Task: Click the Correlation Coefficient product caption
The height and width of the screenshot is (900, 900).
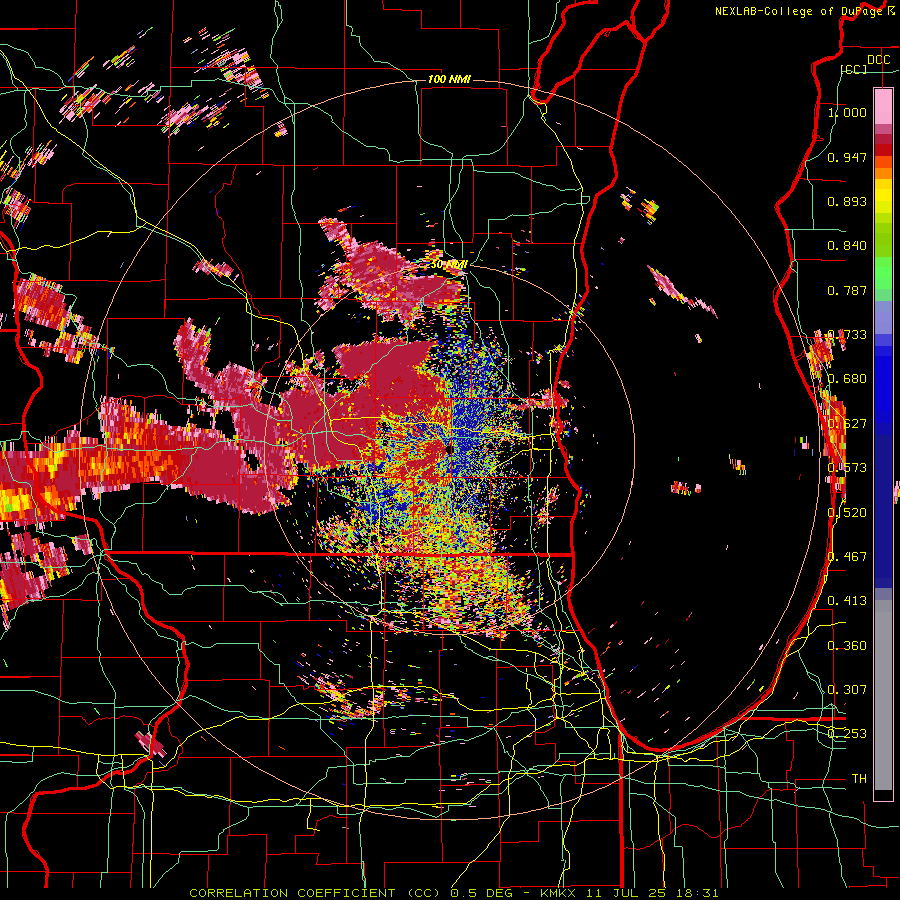Action: pyautogui.click(x=453, y=893)
